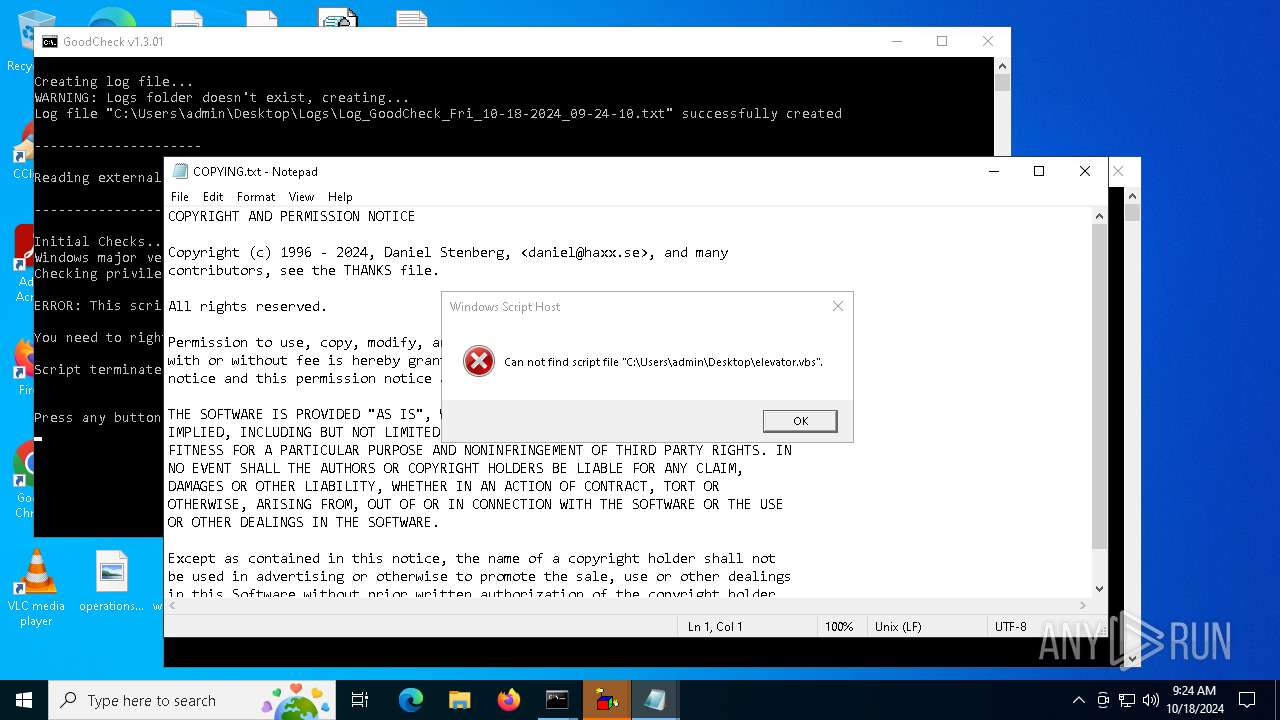Click the volume tray icon
The image size is (1280, 720).
click(1150, 700)
